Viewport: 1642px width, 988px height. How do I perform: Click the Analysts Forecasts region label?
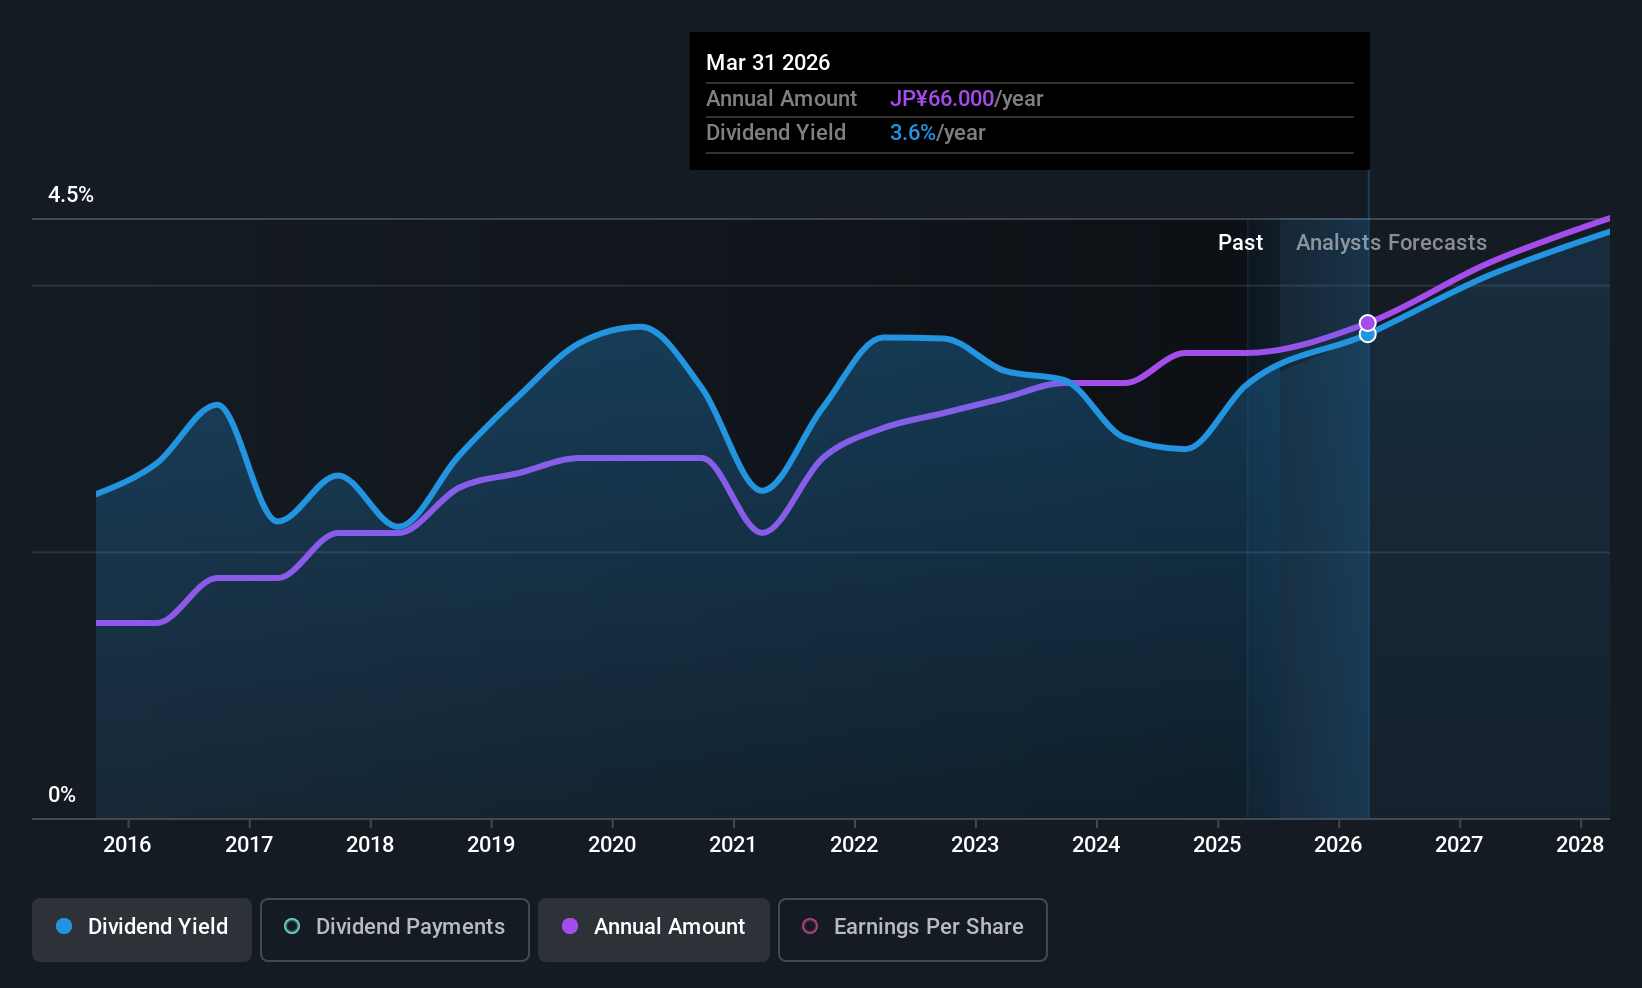click(x=1391, y=243)
